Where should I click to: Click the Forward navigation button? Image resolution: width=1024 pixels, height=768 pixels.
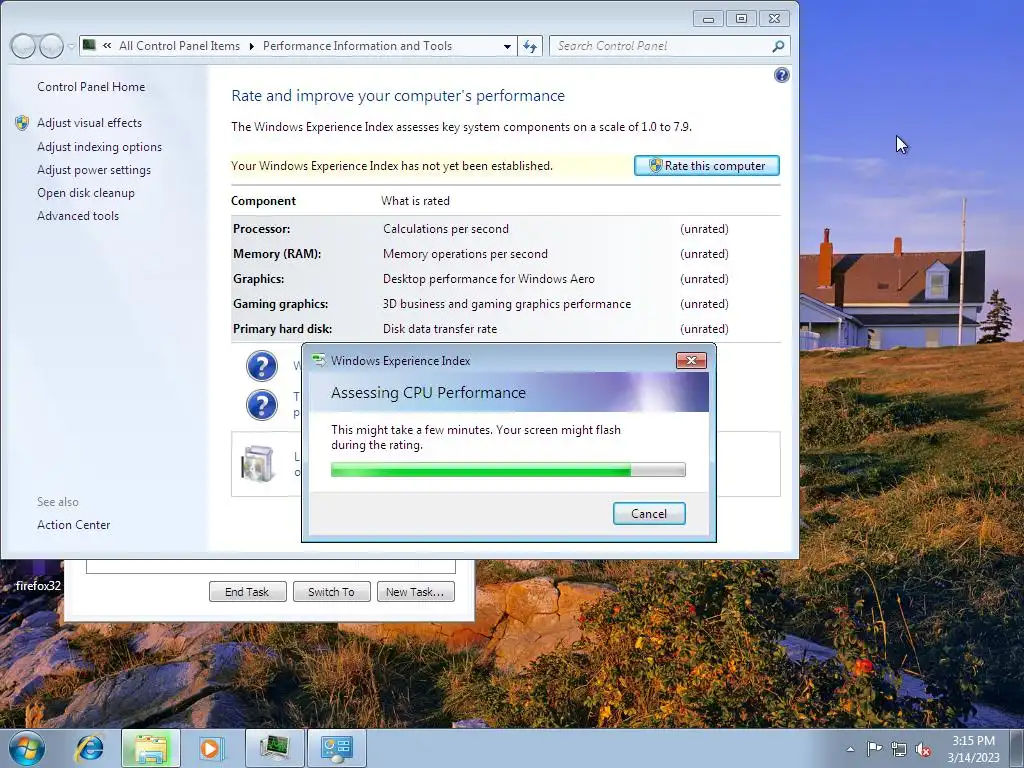tap(51, 46)
